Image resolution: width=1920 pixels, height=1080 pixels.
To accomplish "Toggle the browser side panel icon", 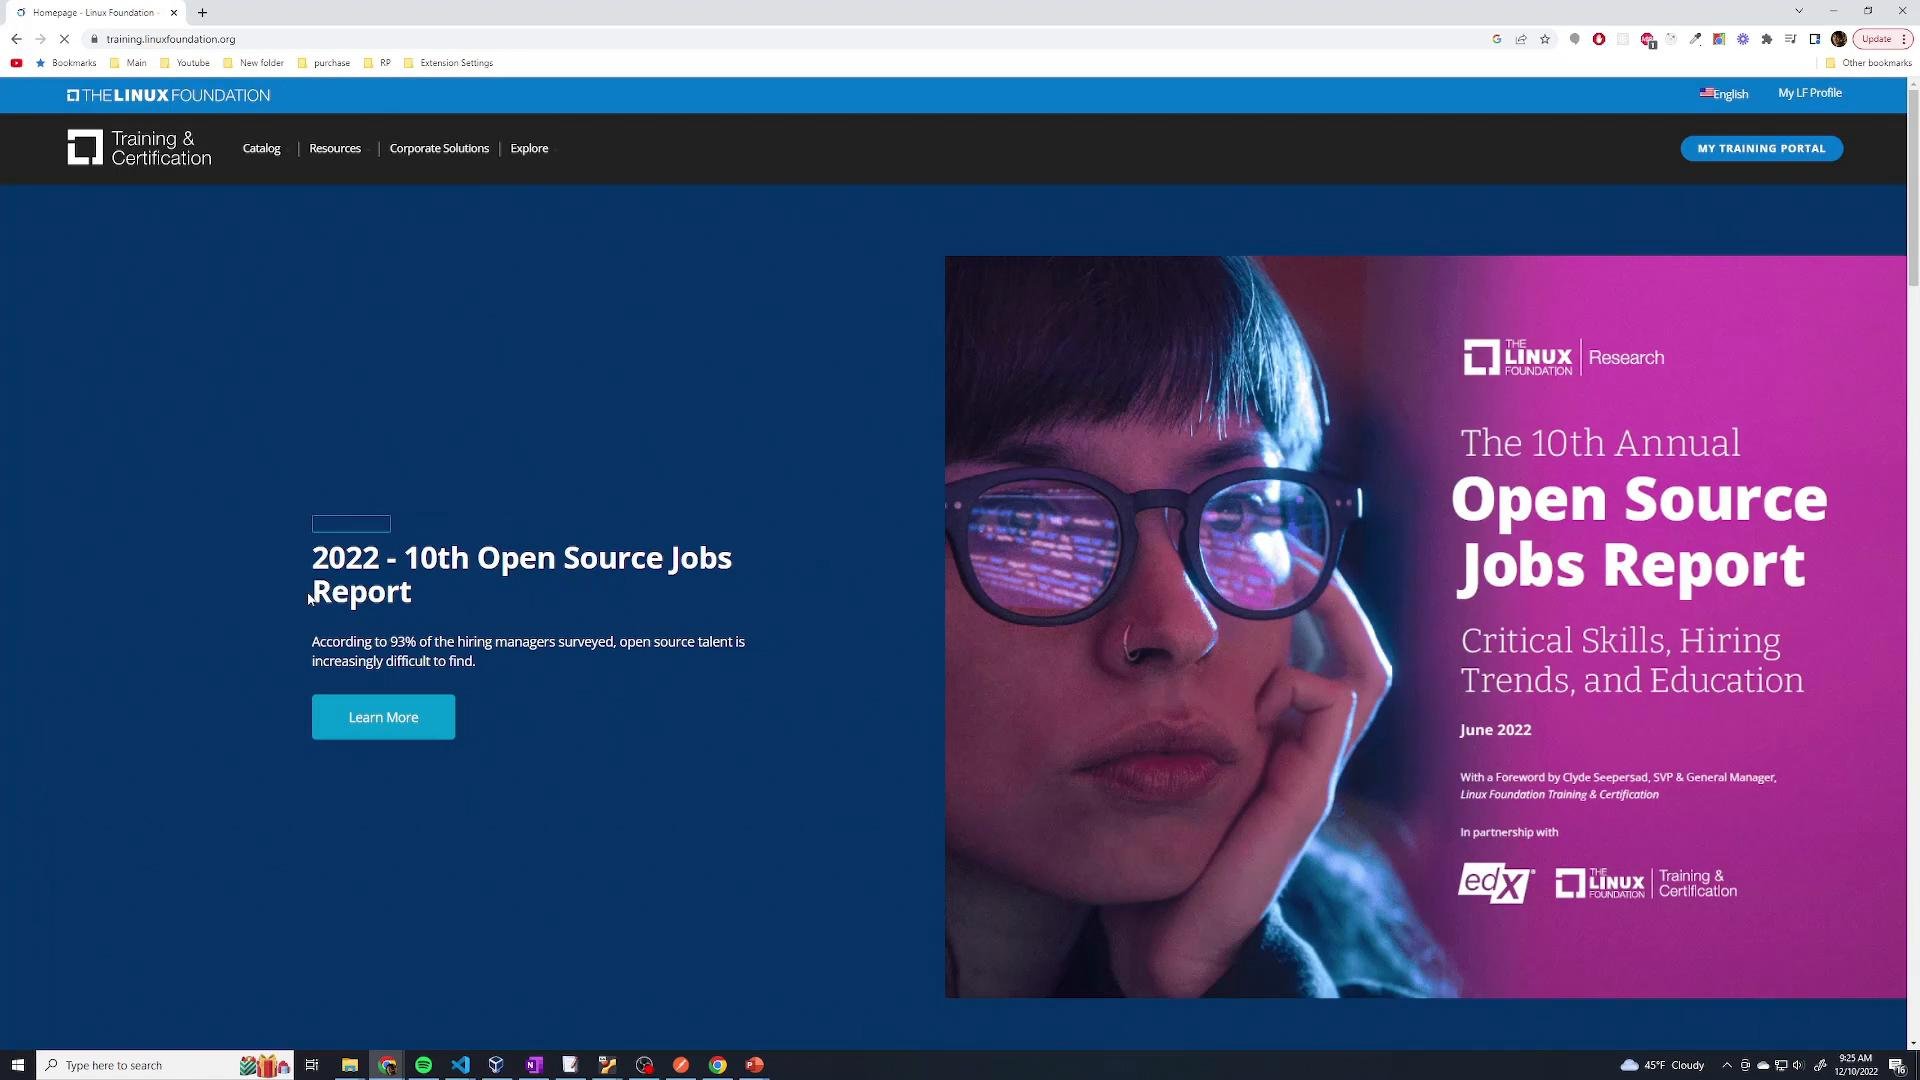I will click(1815, 39).
